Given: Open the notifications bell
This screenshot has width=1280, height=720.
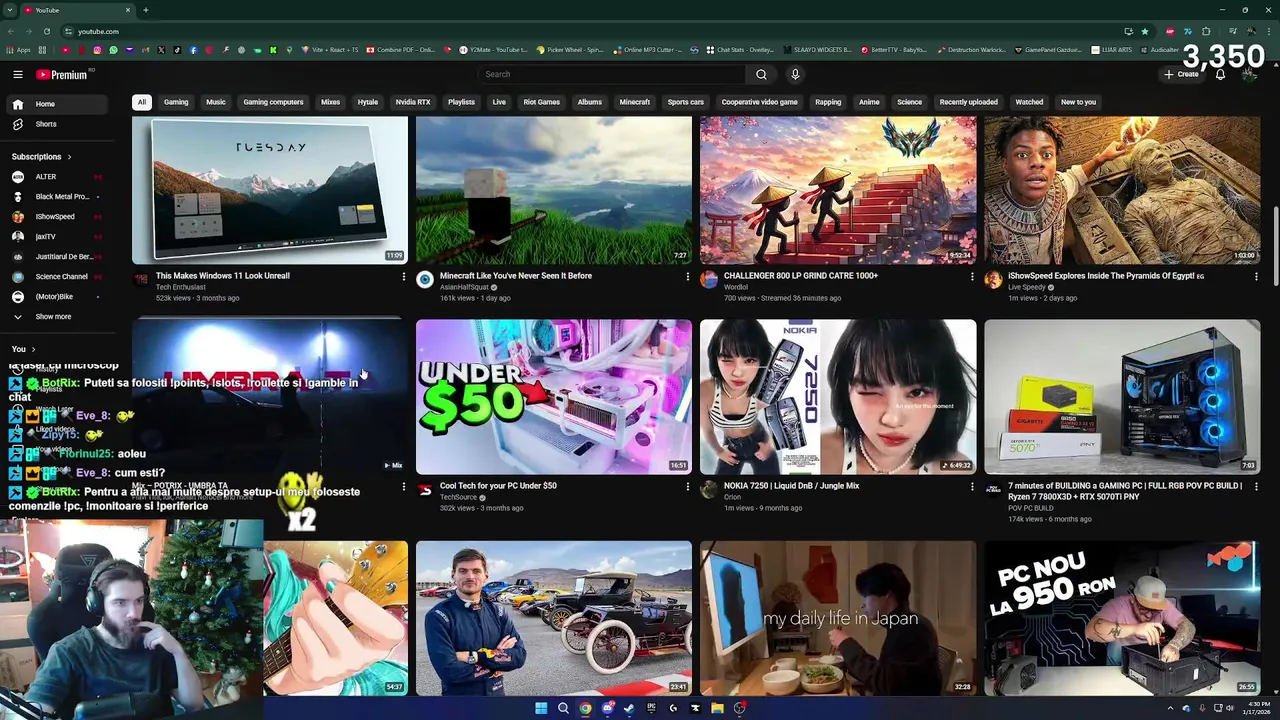Looking at the screenshot, I should click(x=1220, y=74).
